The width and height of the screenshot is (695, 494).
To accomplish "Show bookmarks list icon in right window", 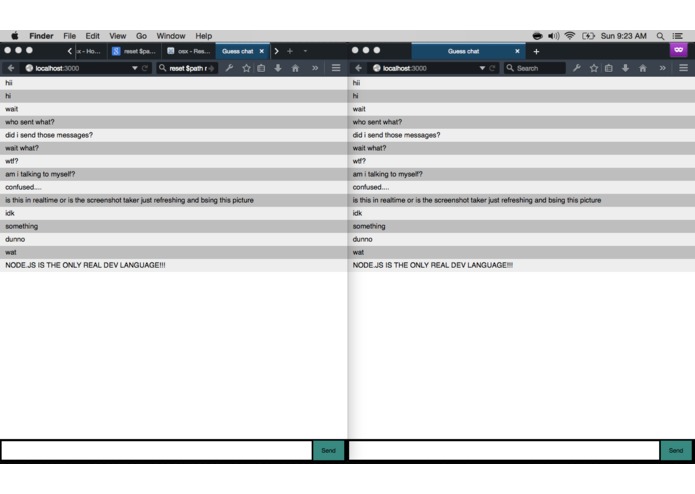I will 609,68.
